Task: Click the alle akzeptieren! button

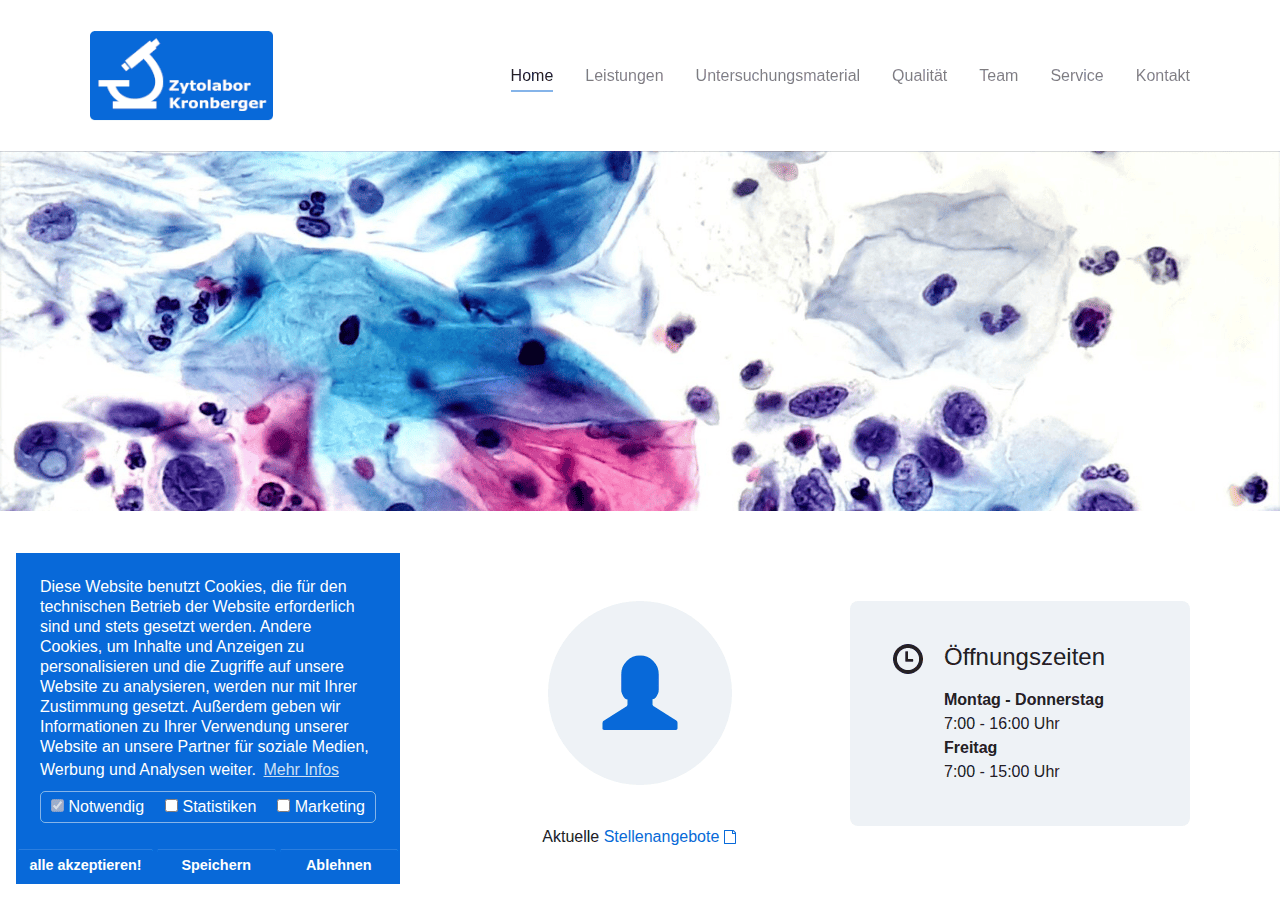Action: 85,866
